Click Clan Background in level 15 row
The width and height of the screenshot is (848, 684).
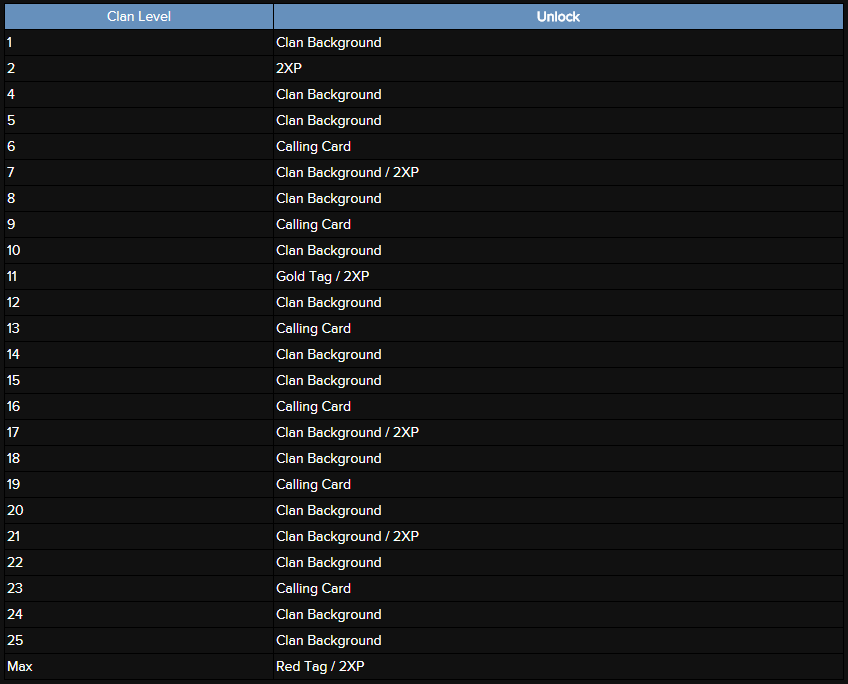click(x=558, y=380)
